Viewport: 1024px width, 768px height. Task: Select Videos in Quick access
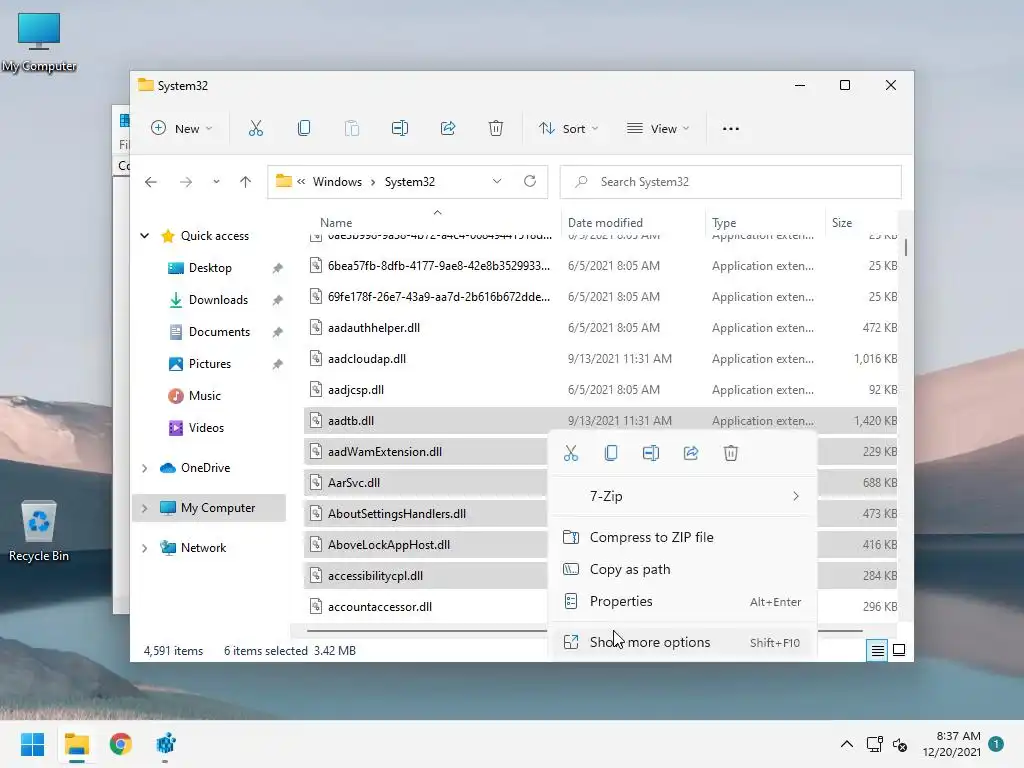pos(206,428)
